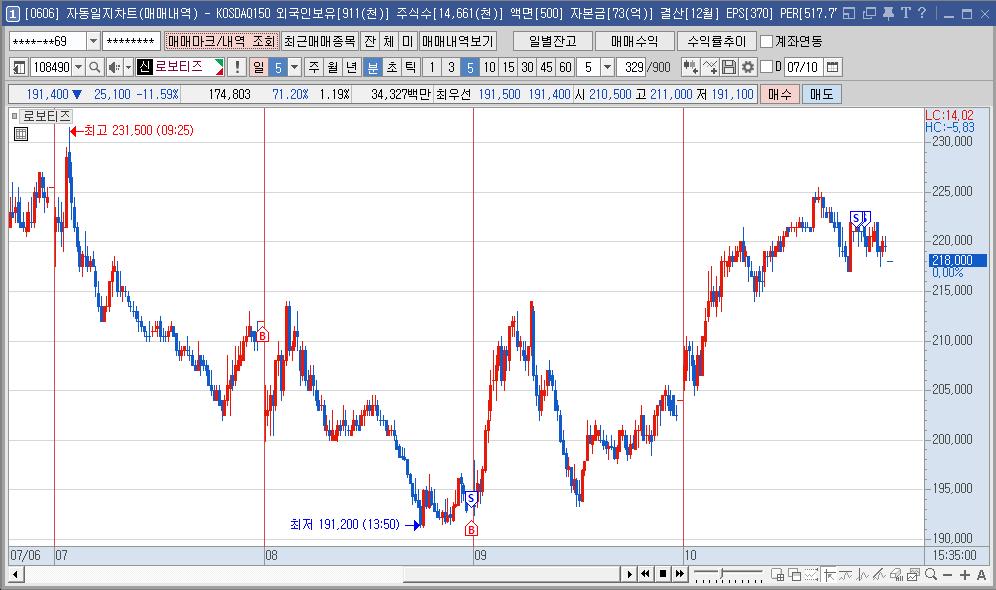The height and width of the screenshot is (590, 996).
Task: Open the 일 5 period dropdown arrow
Action: tap(294, 67)
